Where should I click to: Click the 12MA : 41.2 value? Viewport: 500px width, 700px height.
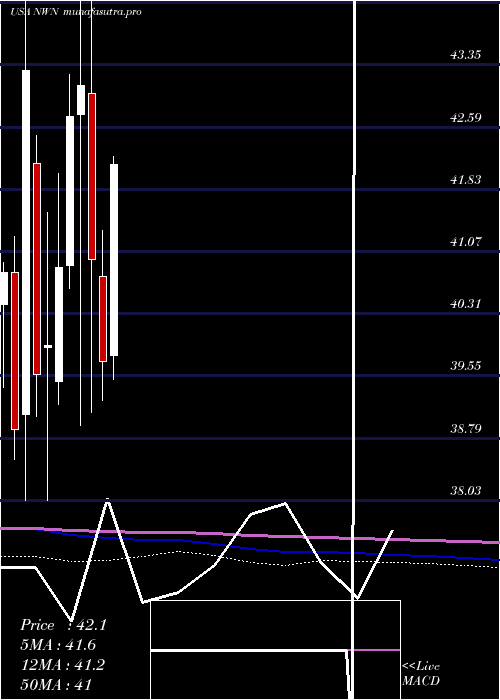click(63, 665)
